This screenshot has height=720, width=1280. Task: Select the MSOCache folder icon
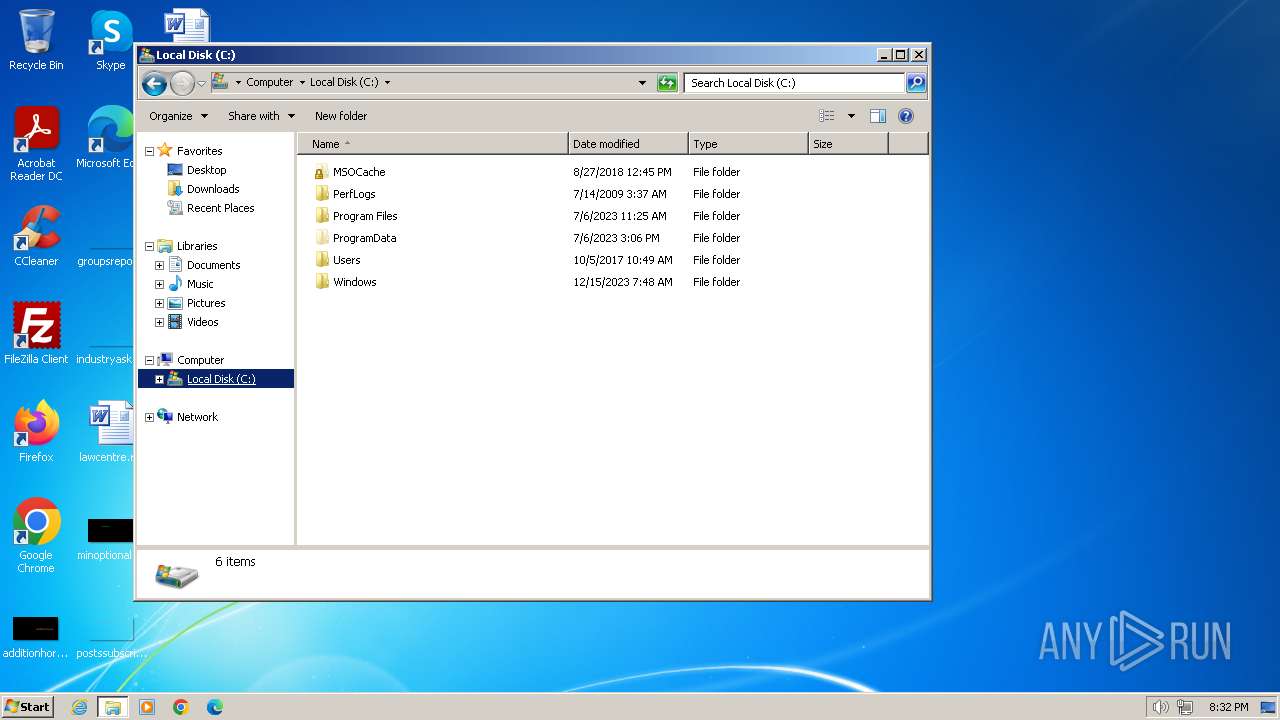pyautogui.click(x=321, y=172)
